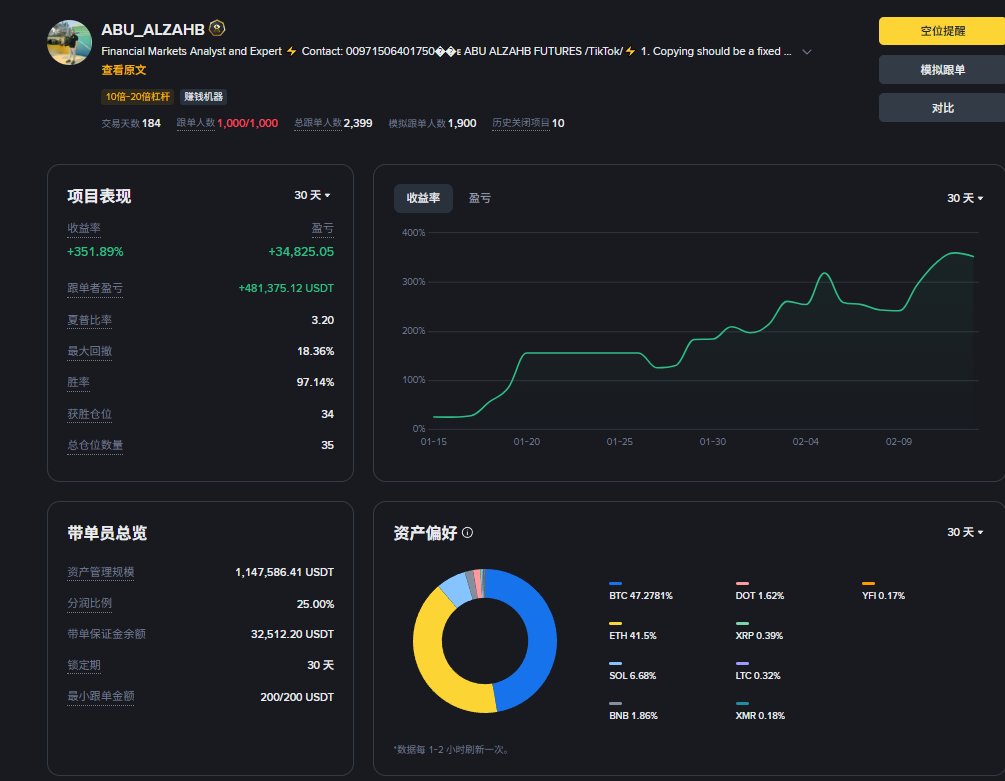Image resolution: width=1005 pixels, height=781 pixels.
Task: Click the XRP green legend marker
Action: click(x=742, y=623)
